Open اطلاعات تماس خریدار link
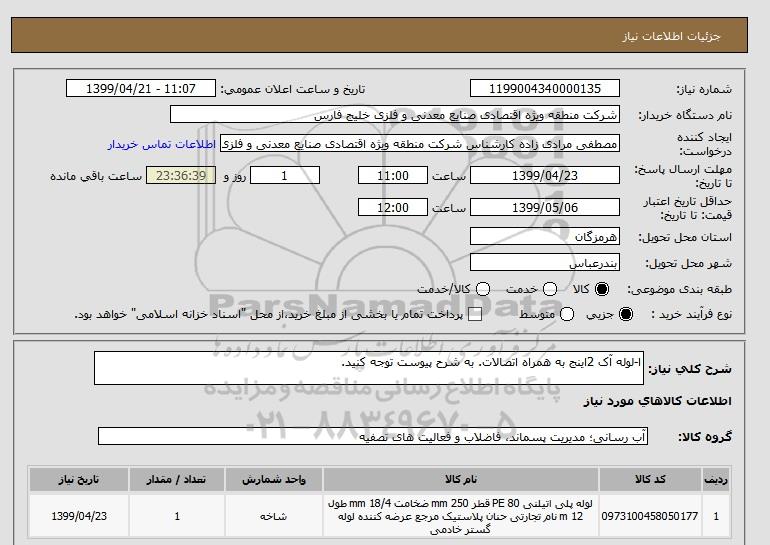 (x=162, y=145)
